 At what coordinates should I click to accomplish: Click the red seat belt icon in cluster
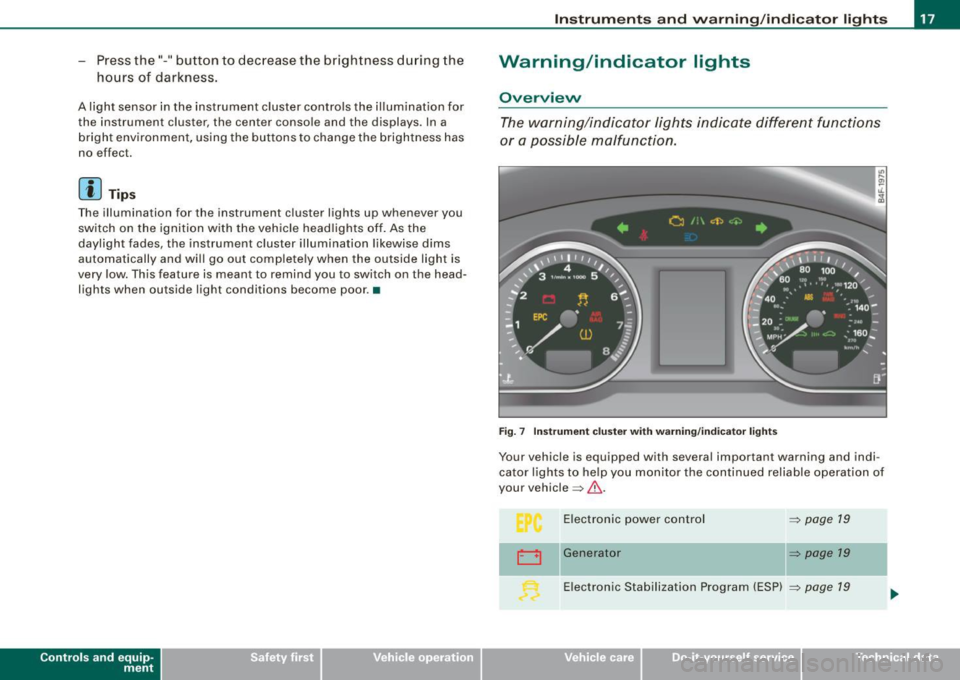tap(643, 234)
